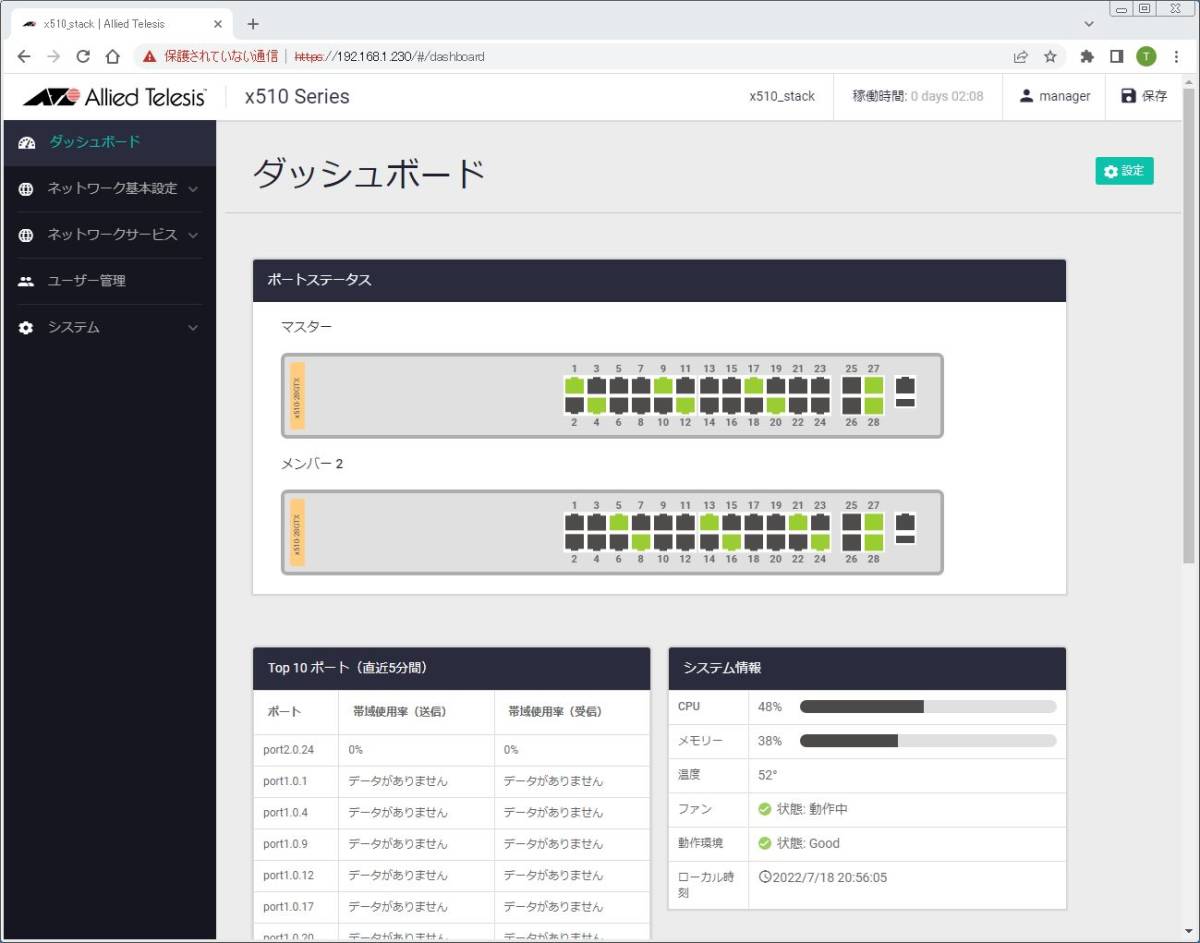Click member 2 switch port 8

[x=641, y=542]
